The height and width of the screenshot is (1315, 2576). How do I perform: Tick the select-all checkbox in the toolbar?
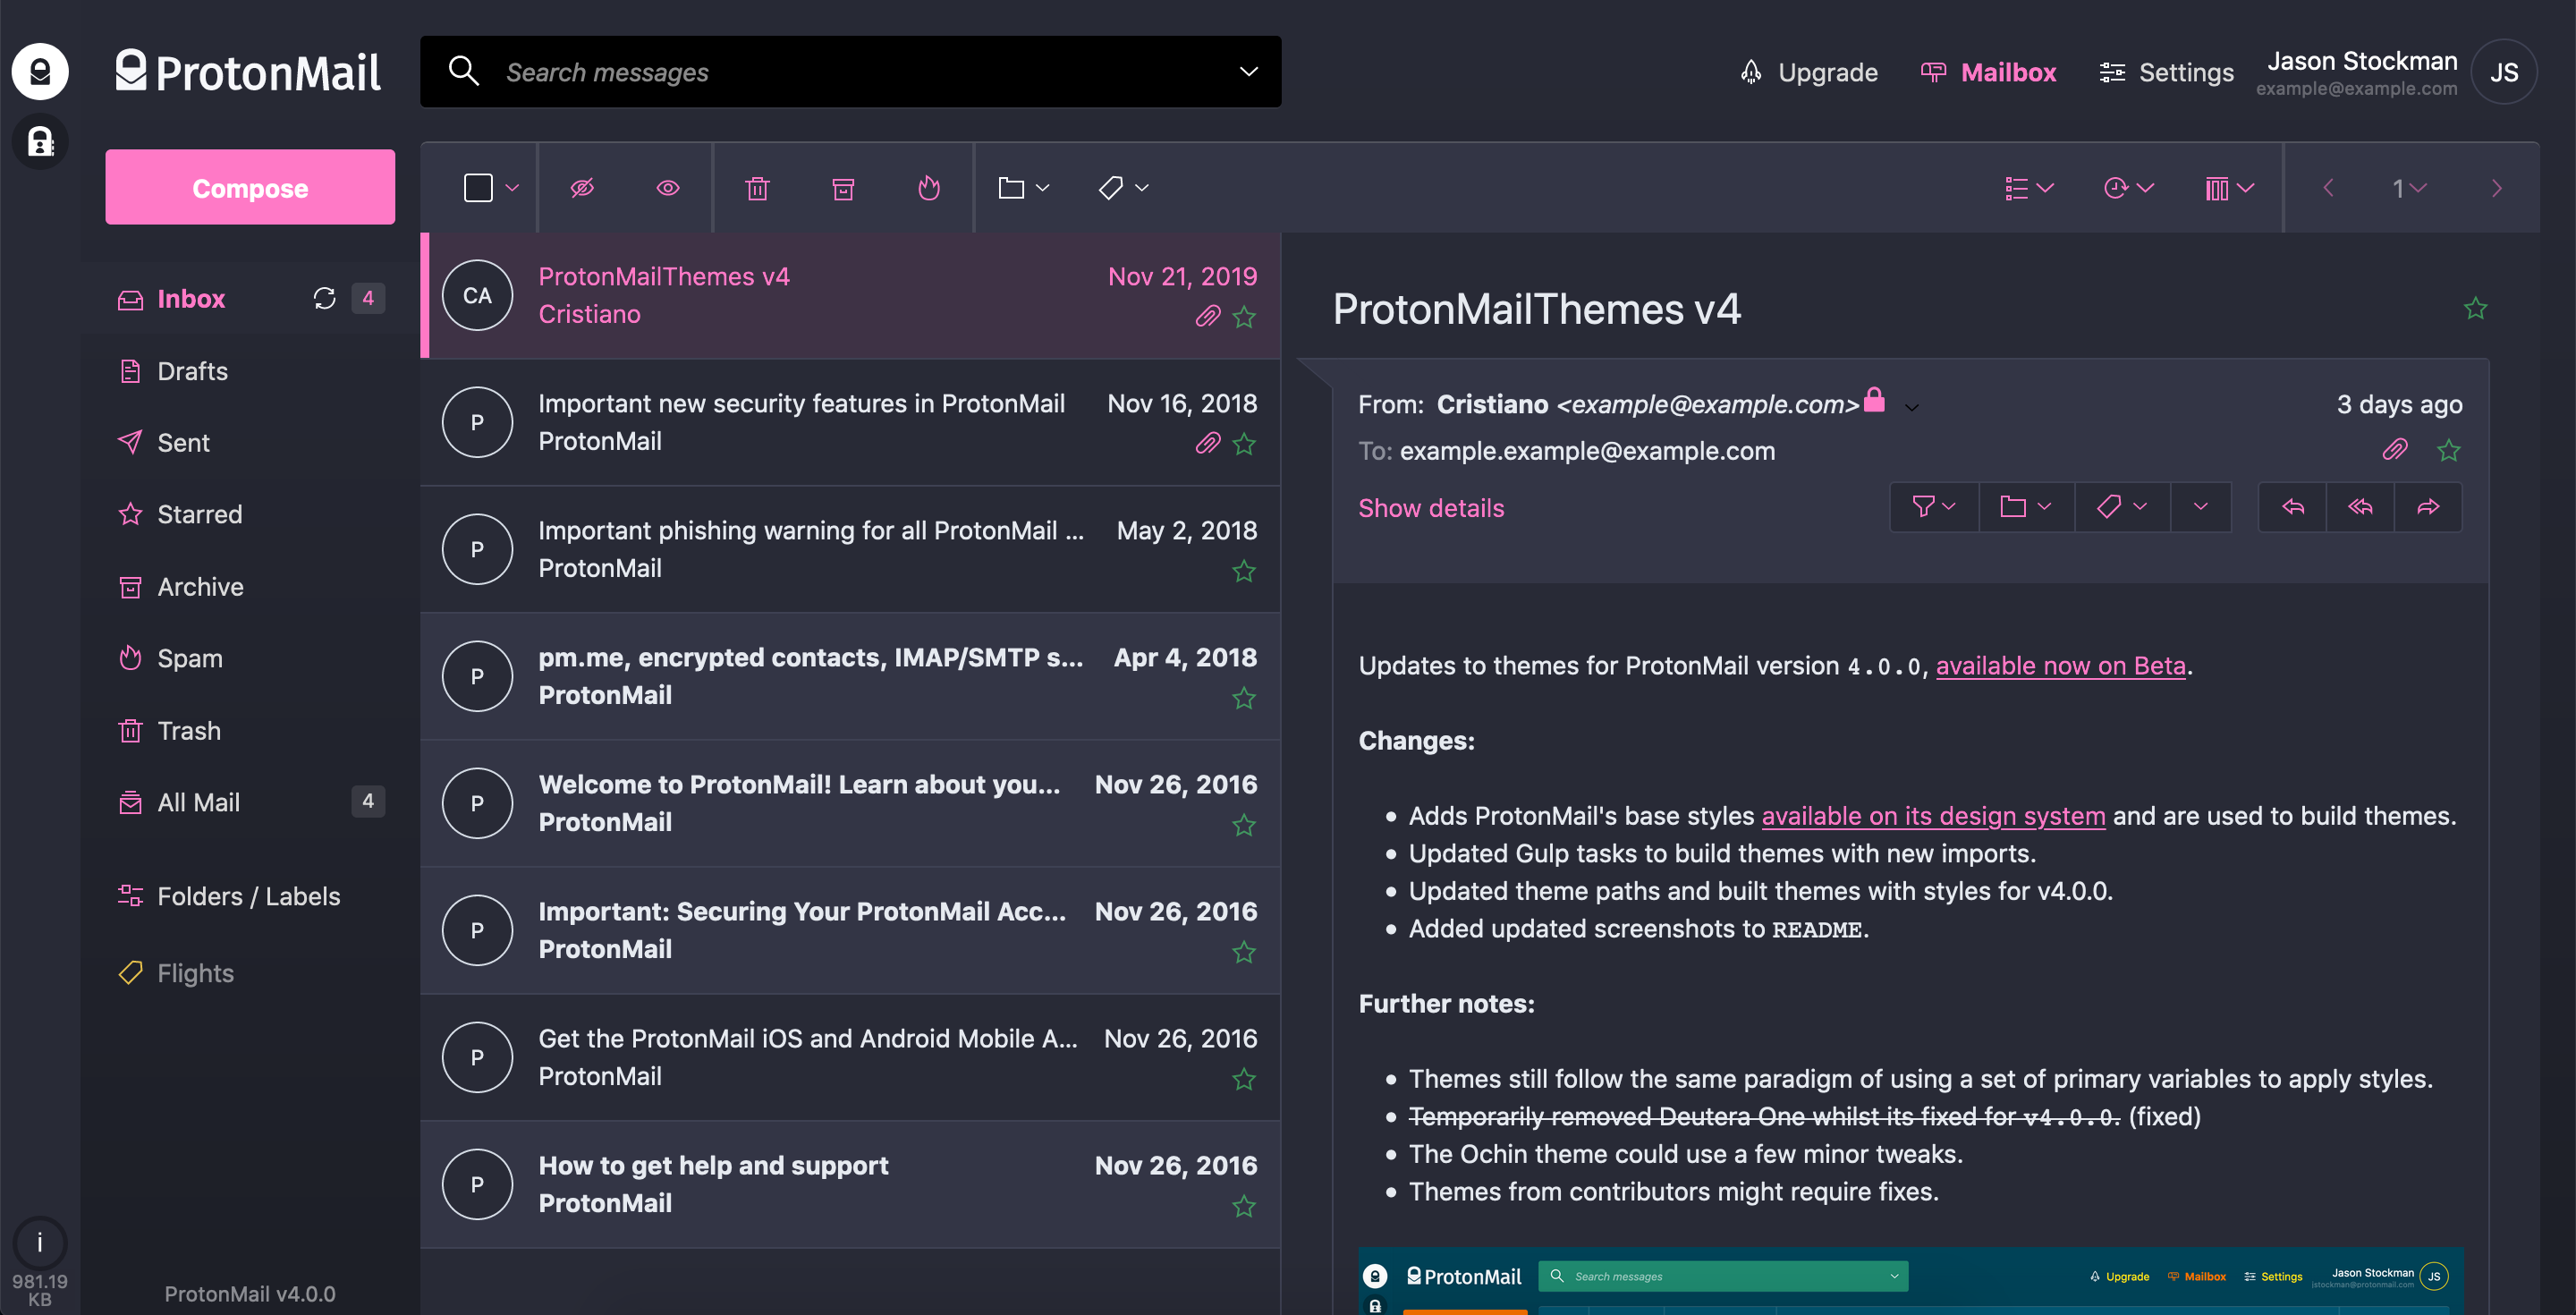pos(478,188)
